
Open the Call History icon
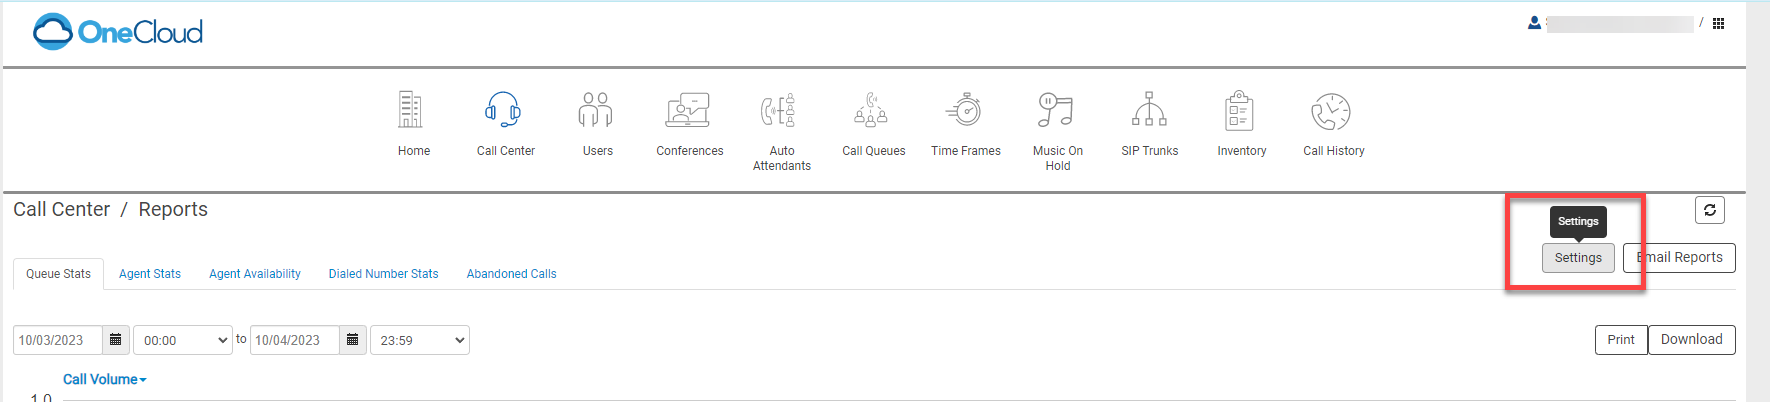[1331, 111]
